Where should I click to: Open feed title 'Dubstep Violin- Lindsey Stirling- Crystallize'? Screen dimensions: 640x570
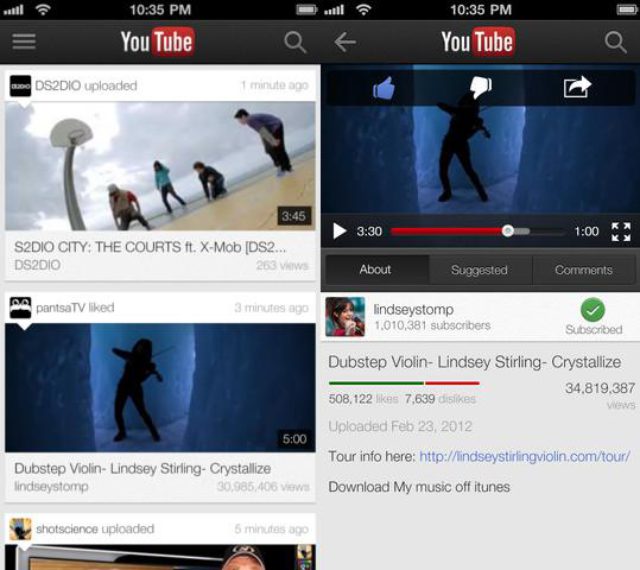click(x=142, y=468)
